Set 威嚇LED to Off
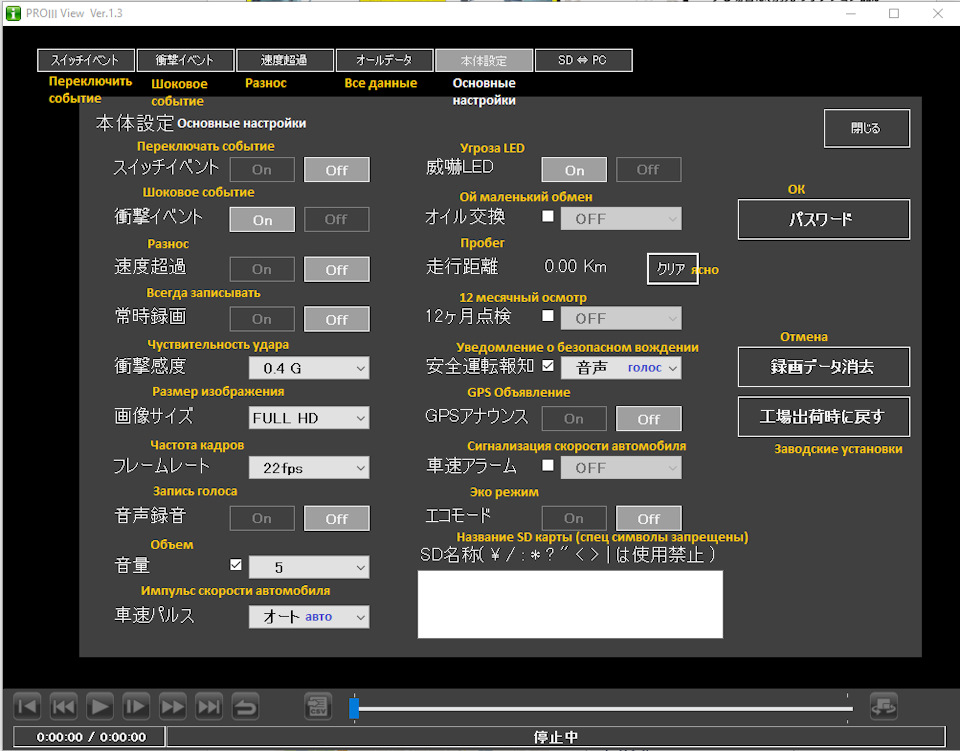Image resolution: width=960 pixels, height=751 pixels. point(648,170)
